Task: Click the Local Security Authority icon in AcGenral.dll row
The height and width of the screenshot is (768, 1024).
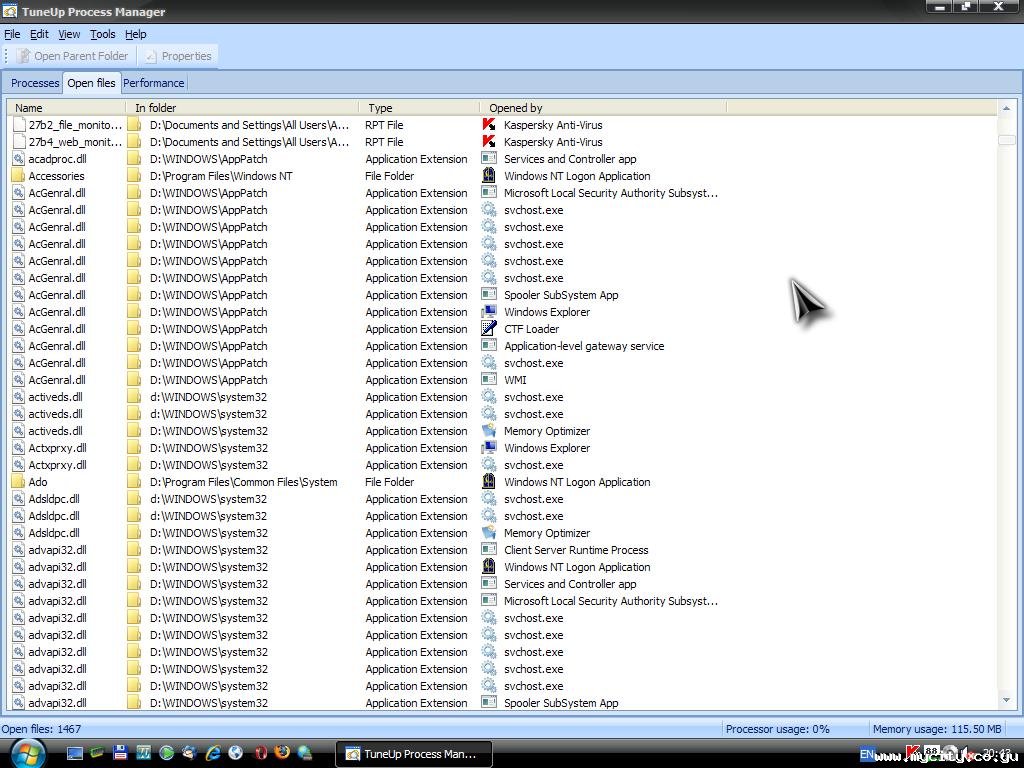Action: [x=488, y=193]
